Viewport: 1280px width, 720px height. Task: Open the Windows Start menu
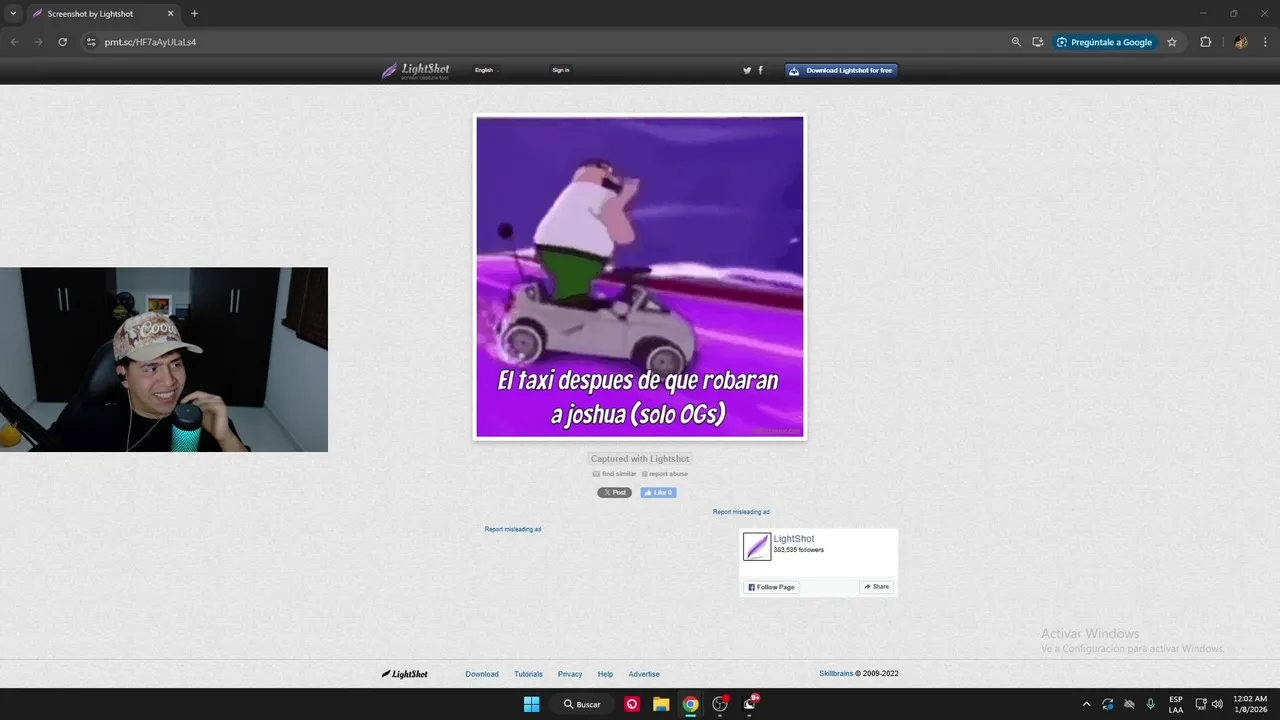[531, 704]
